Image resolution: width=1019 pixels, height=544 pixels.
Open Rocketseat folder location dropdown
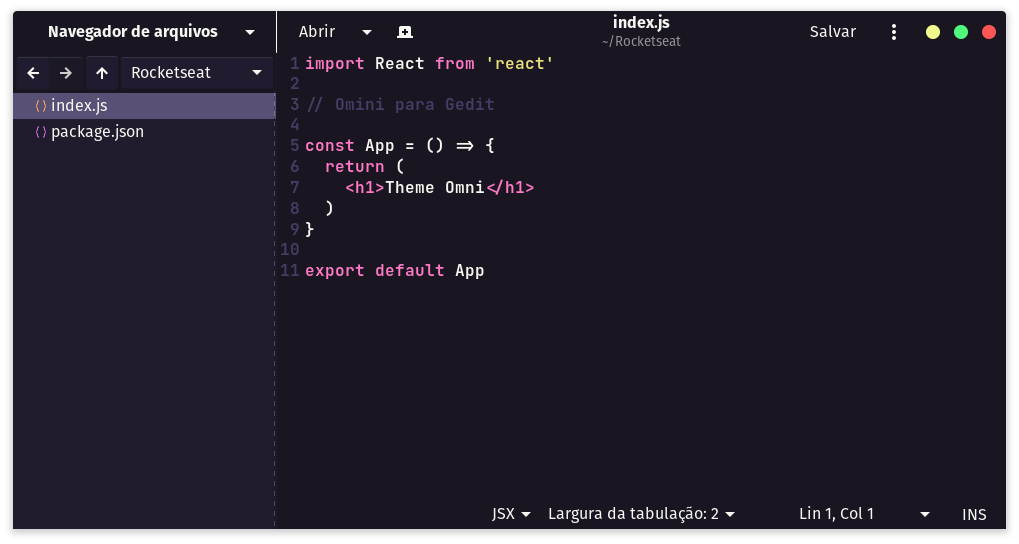[196, 73]
